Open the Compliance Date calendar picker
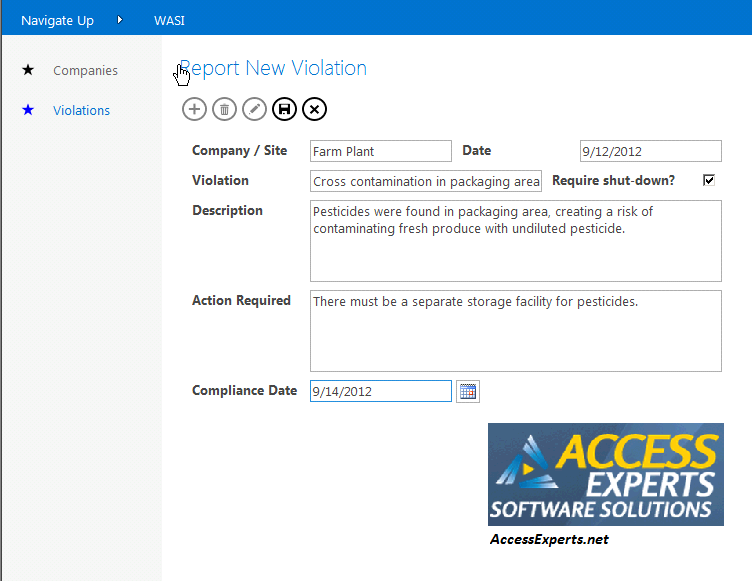 coord(468,391)
